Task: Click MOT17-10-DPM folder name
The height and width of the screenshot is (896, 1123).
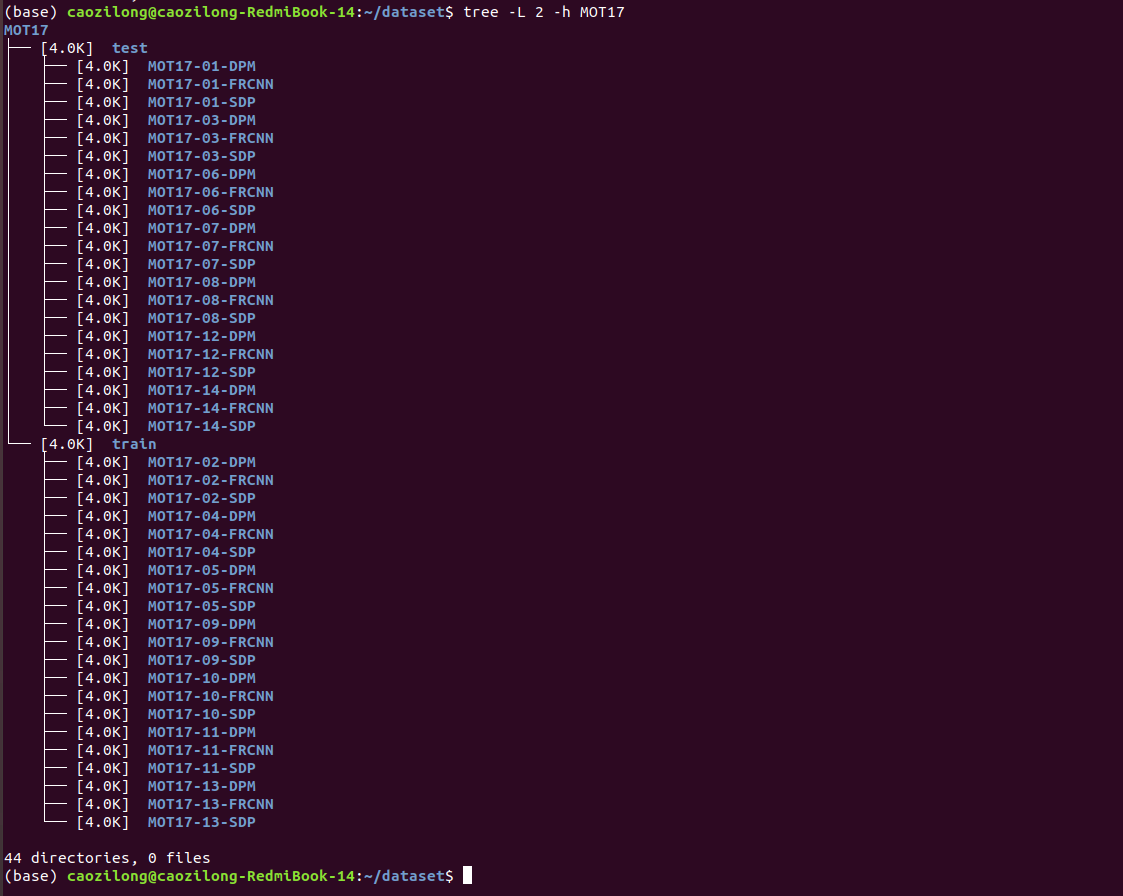Action: (201, 678)
